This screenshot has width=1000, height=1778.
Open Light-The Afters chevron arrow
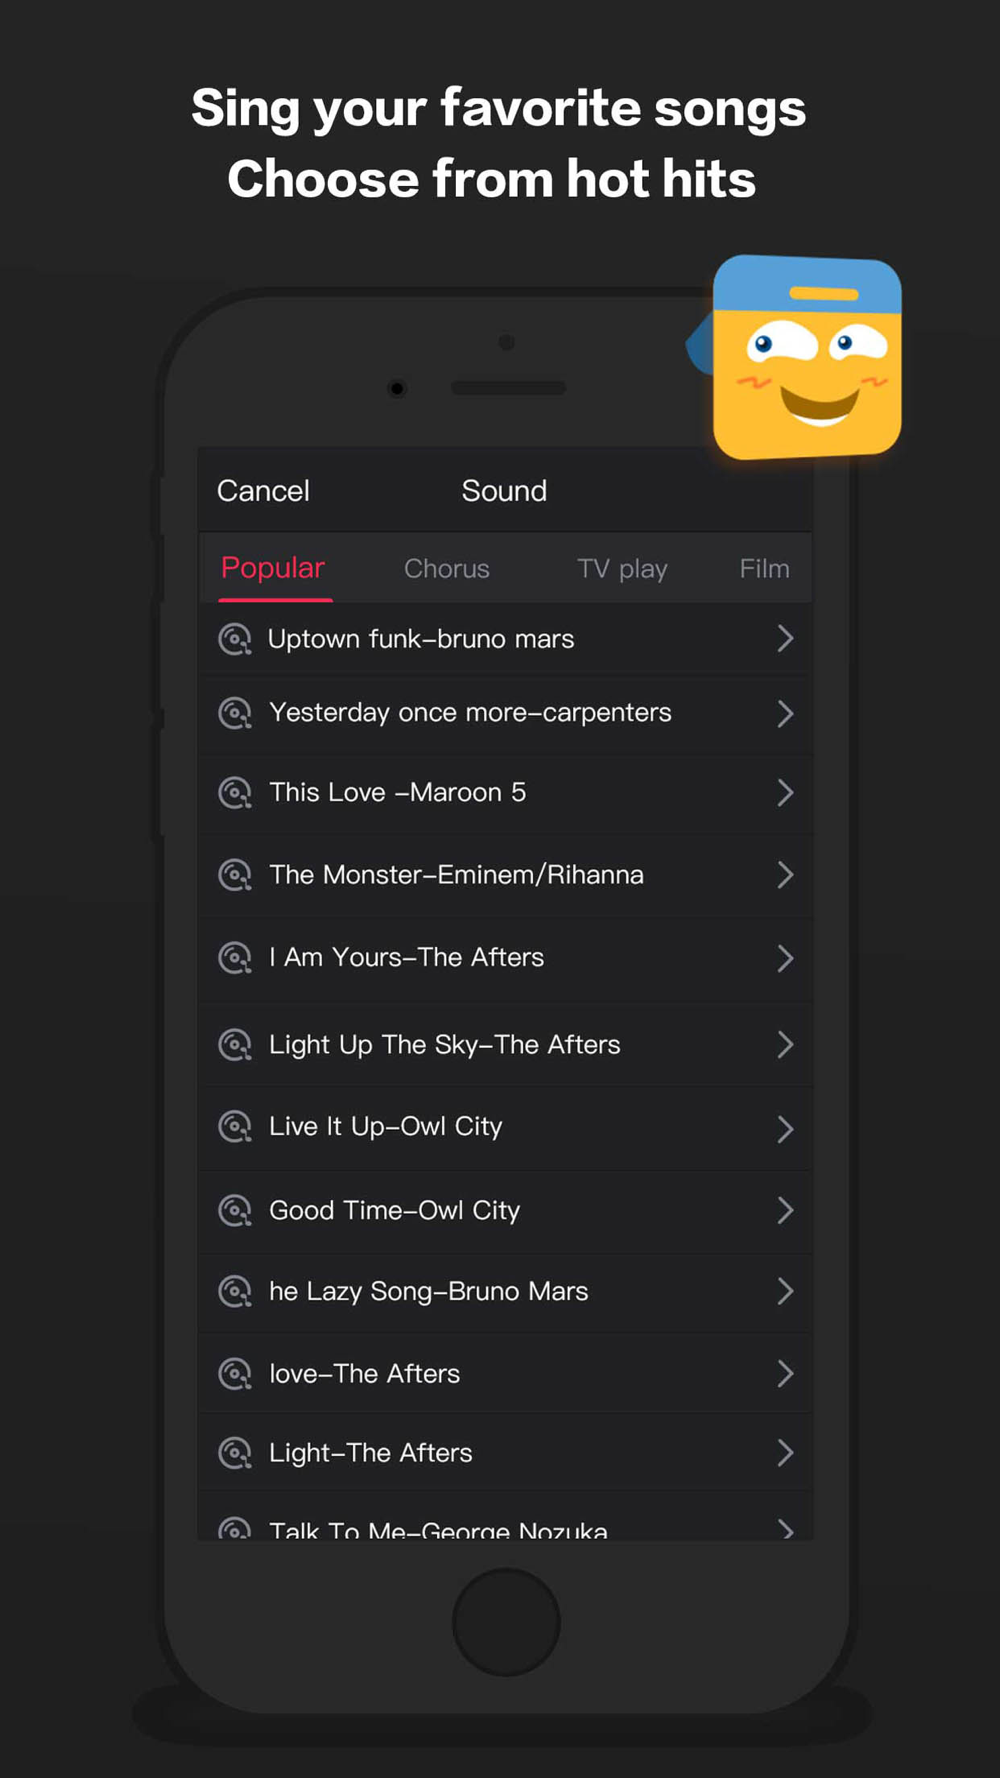click(x=785, y=1453)
